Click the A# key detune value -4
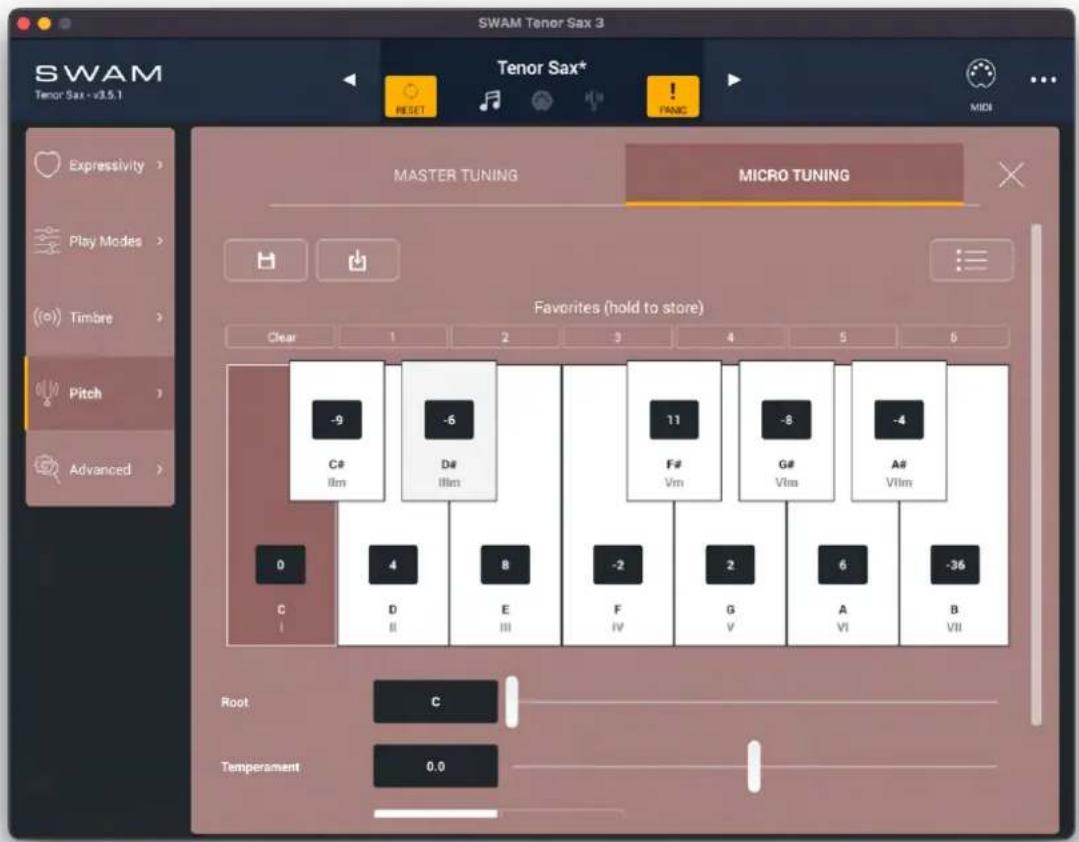The width and height of the screenshot is (1079, 842). (x=899, y=420)
